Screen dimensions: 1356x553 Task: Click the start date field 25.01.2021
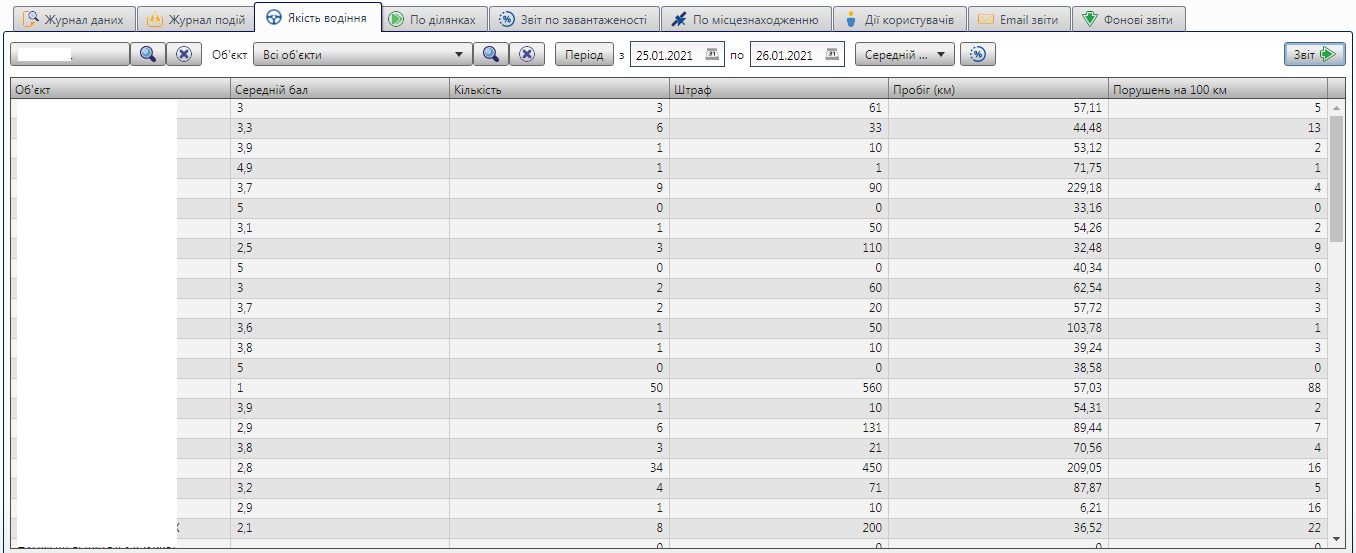(667, 55)
